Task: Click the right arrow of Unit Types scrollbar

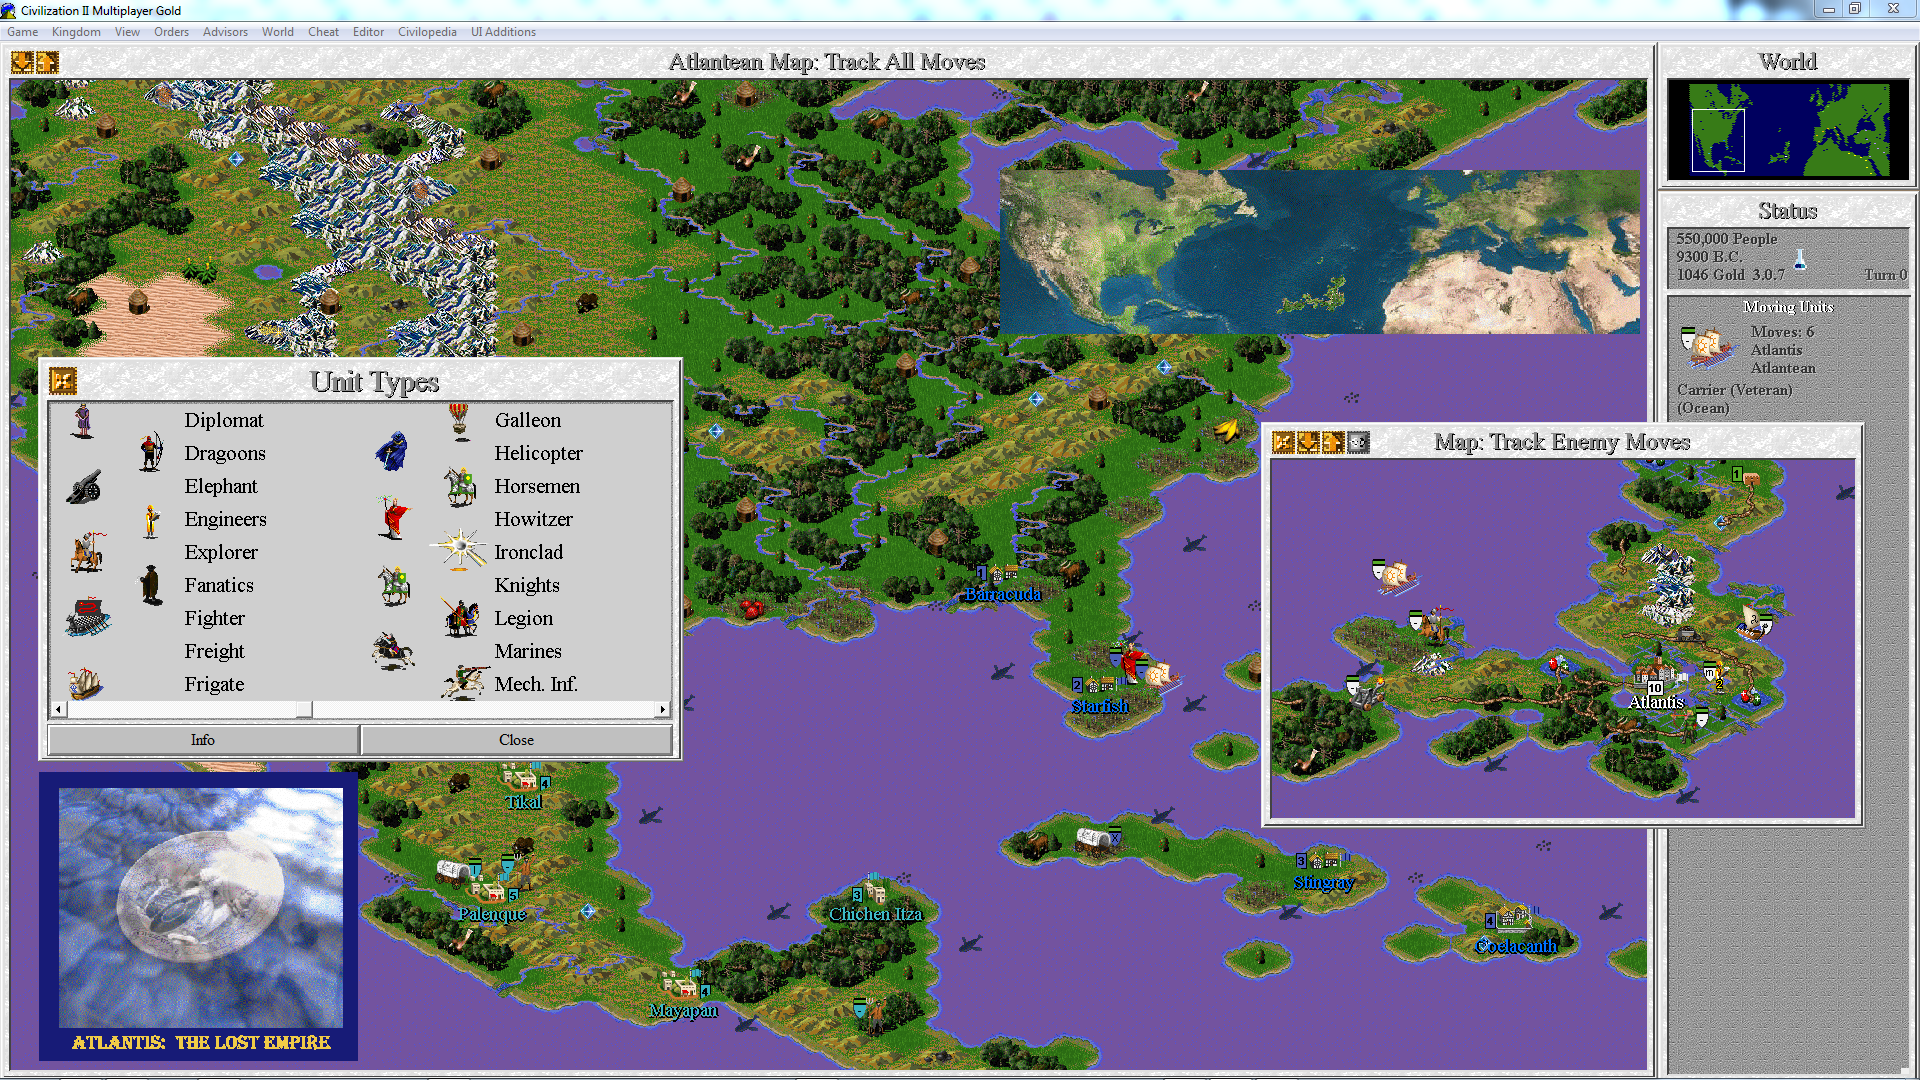Action: [662, 709]
